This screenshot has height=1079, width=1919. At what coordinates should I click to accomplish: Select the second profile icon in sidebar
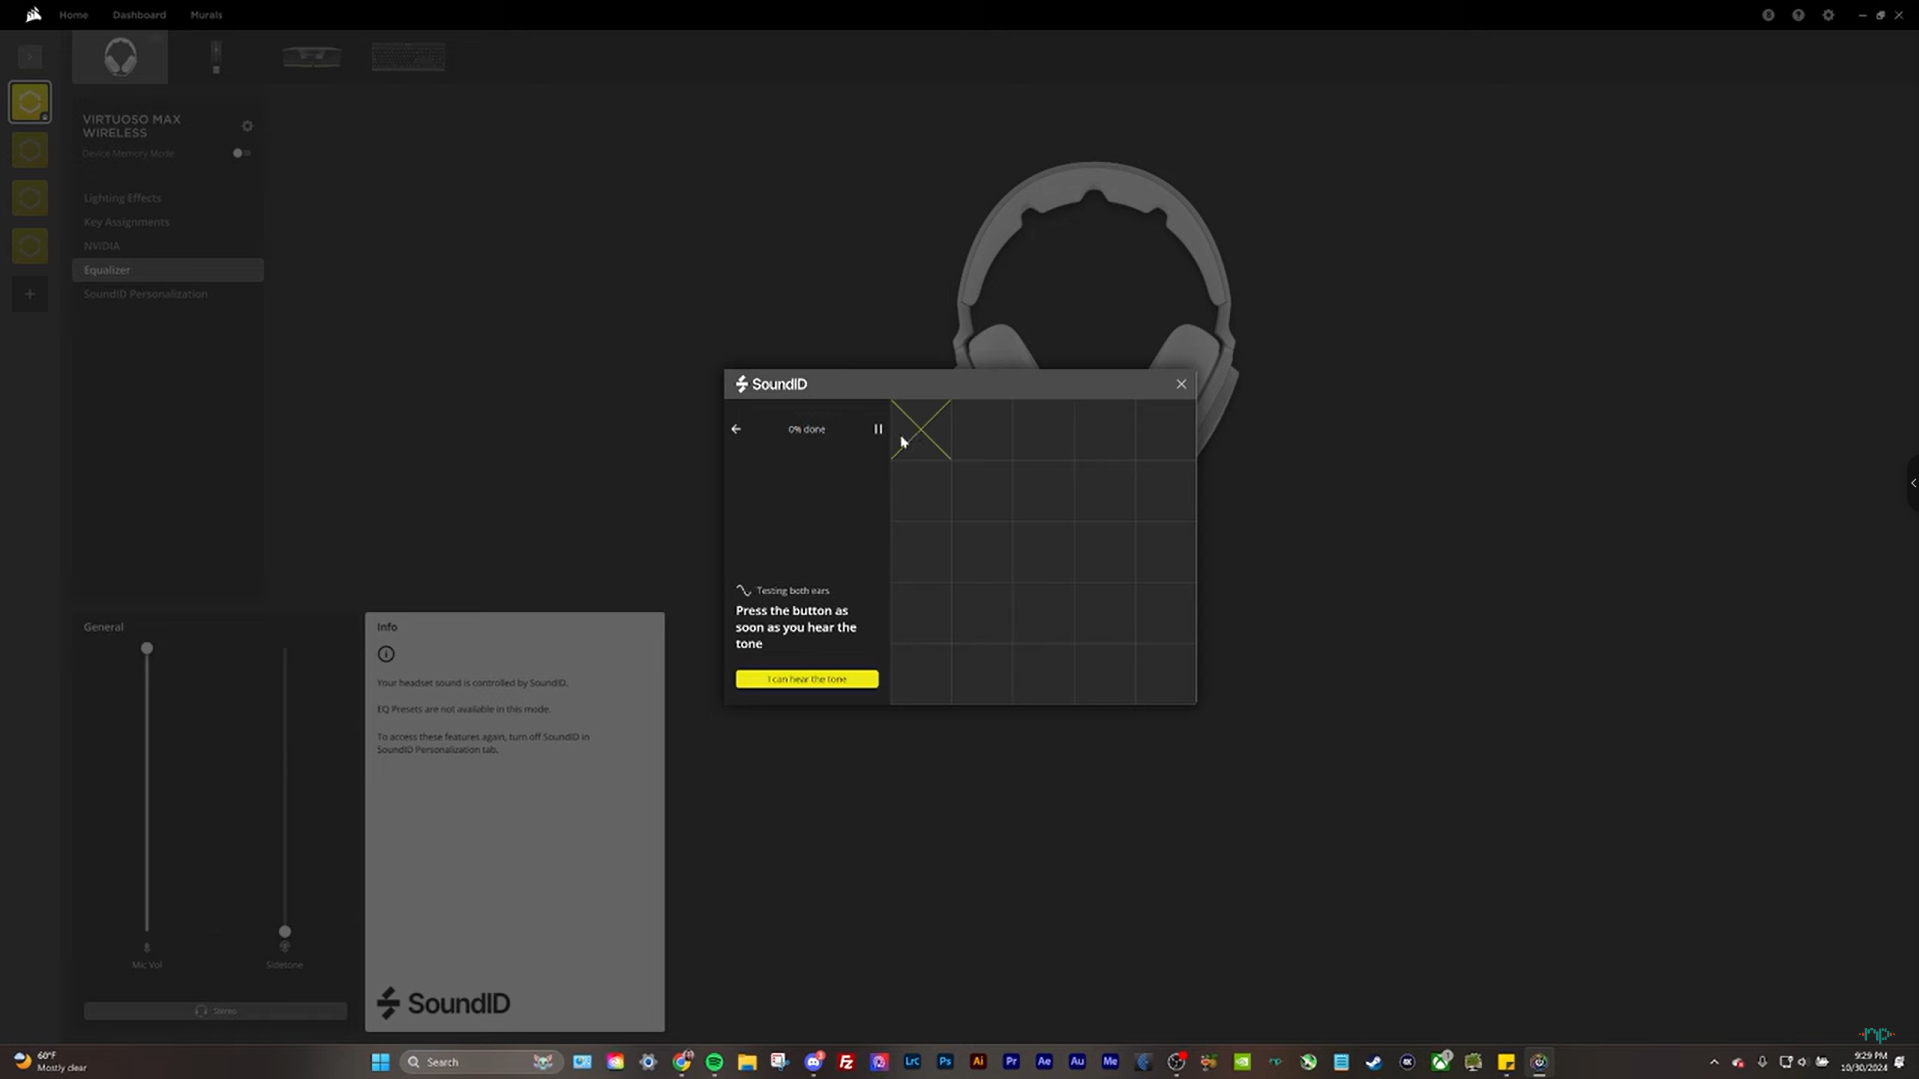pyautogui.click(x=30, y=150)
